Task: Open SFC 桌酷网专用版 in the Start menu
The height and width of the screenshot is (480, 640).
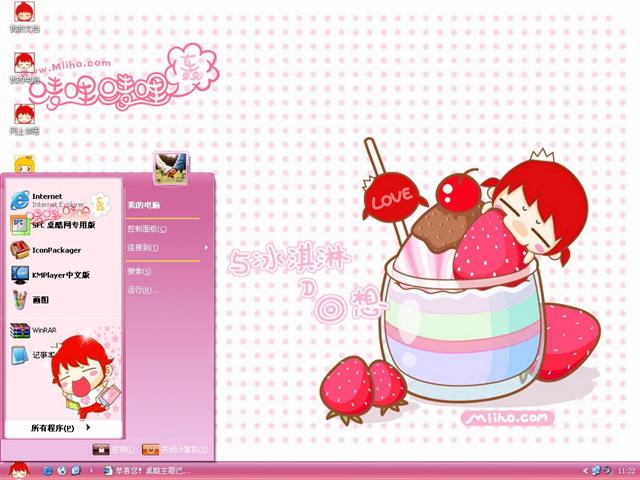Action: [x=53, y=225]
